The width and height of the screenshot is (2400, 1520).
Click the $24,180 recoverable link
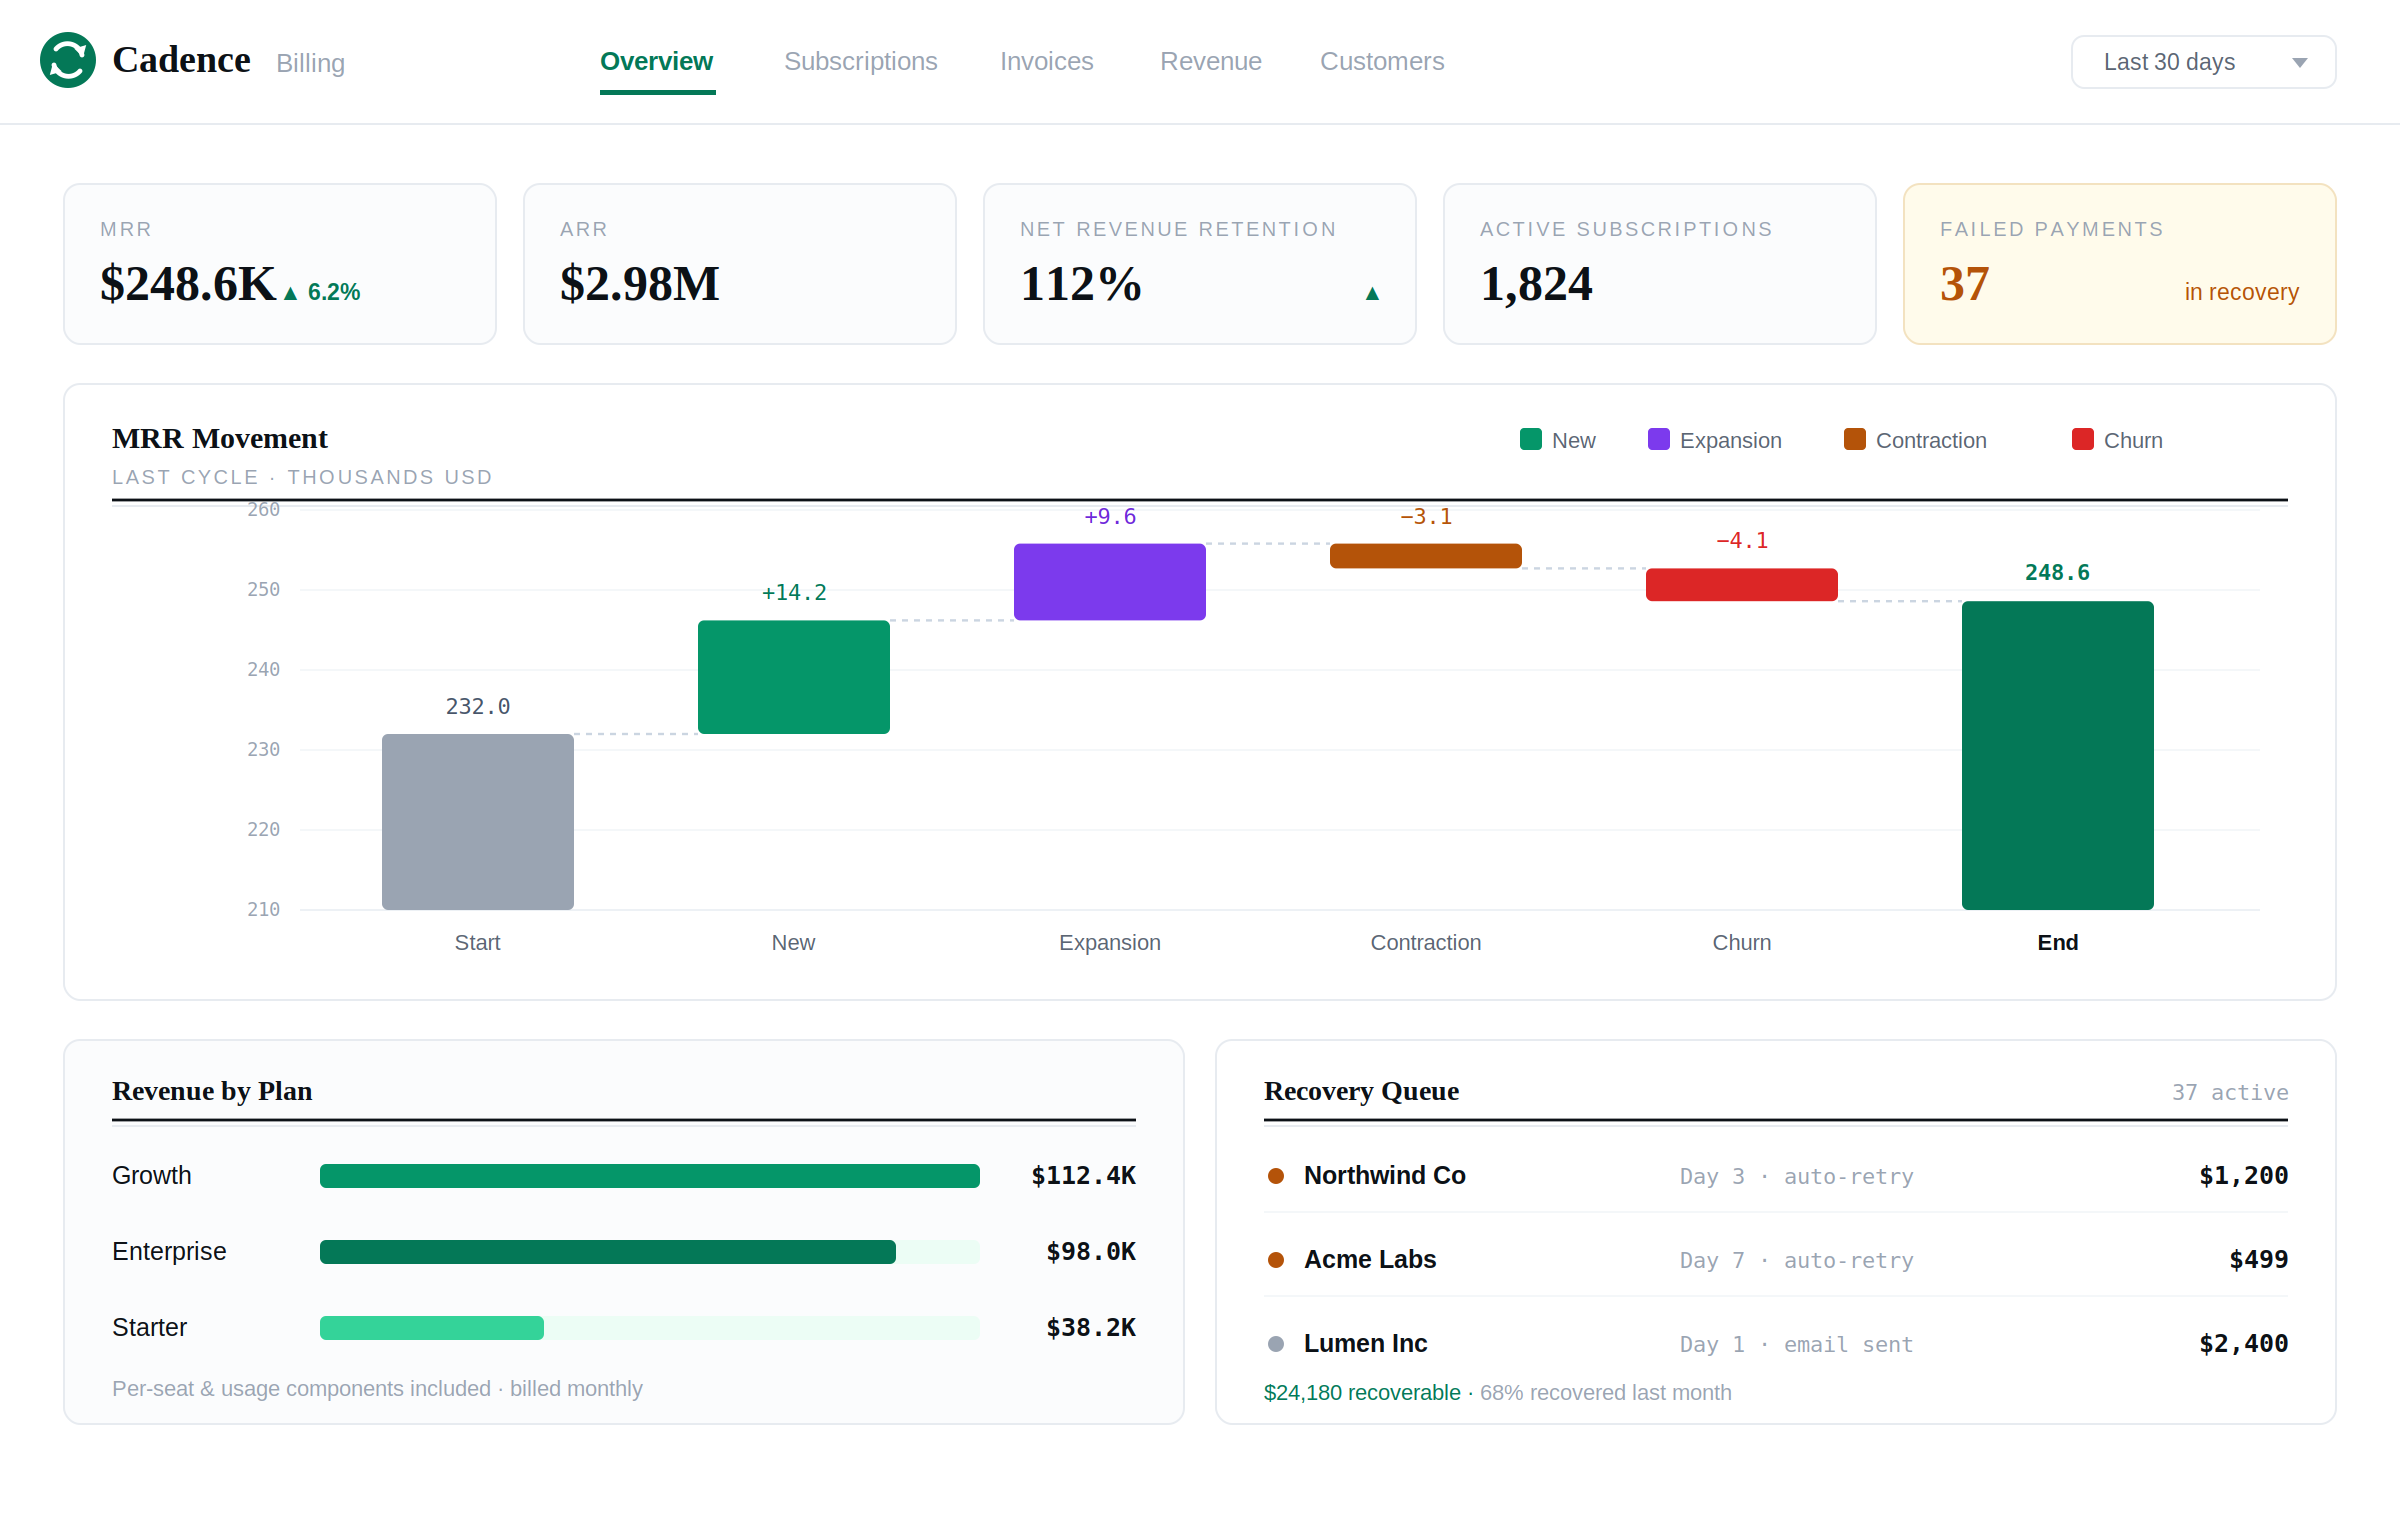pos(1362,1393)
